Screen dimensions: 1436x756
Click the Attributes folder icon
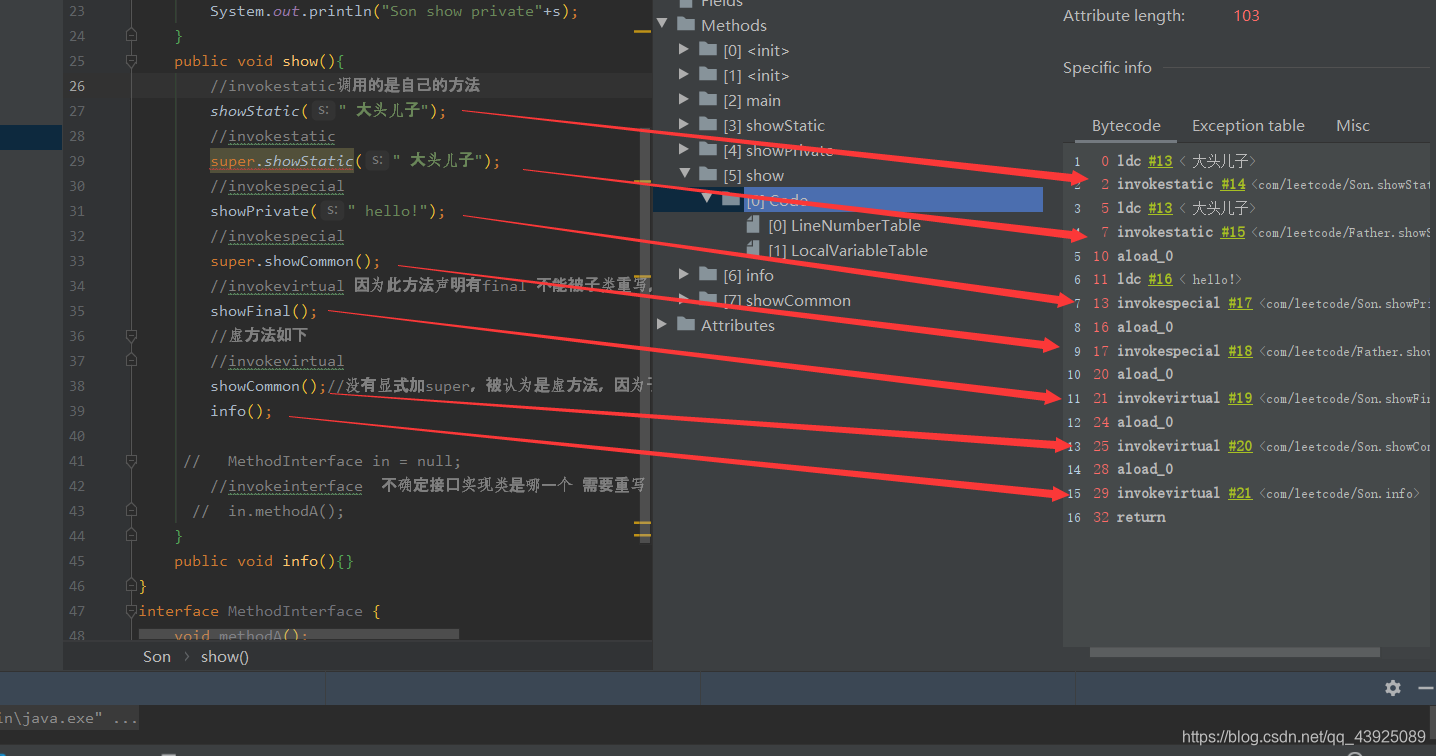point(685,325)
